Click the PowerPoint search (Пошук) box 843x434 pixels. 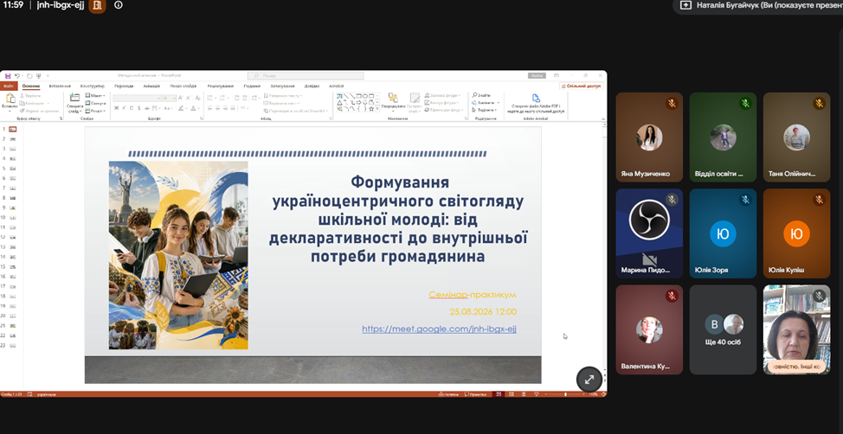pos(305,76)
